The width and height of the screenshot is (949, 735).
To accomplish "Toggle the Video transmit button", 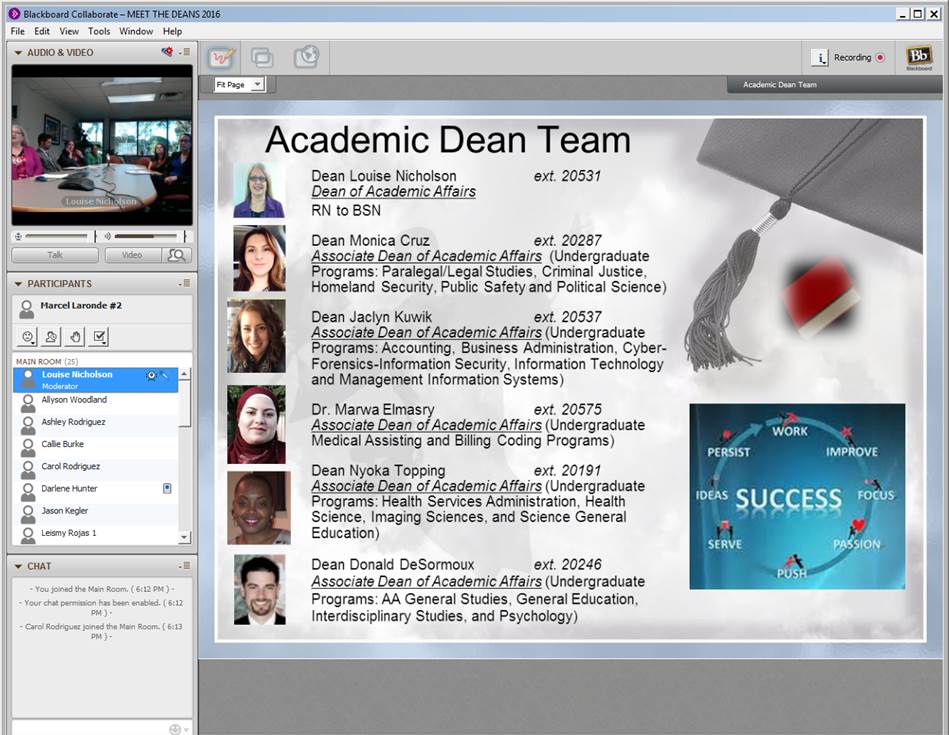I will coord(133,255).
